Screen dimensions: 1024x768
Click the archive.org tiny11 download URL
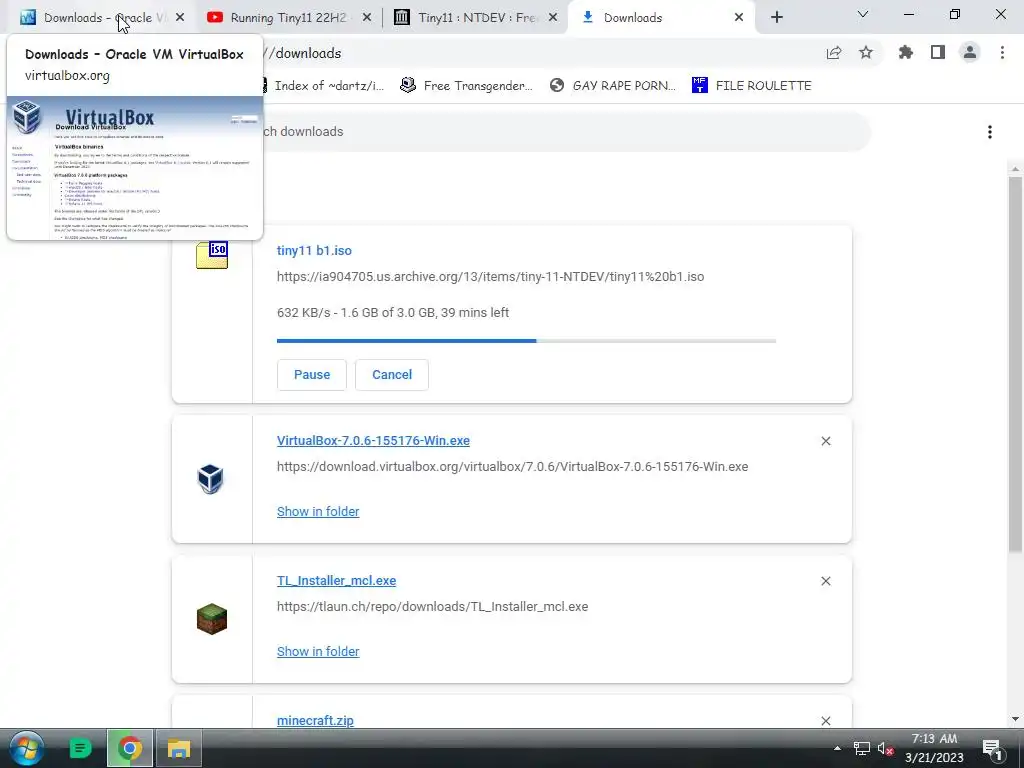click(x=490, y=277)
